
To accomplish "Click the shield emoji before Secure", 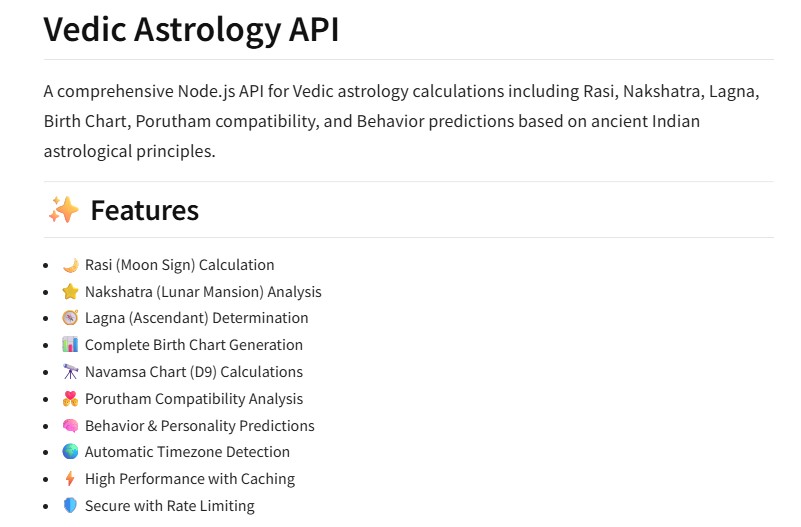I will point(70,506).
